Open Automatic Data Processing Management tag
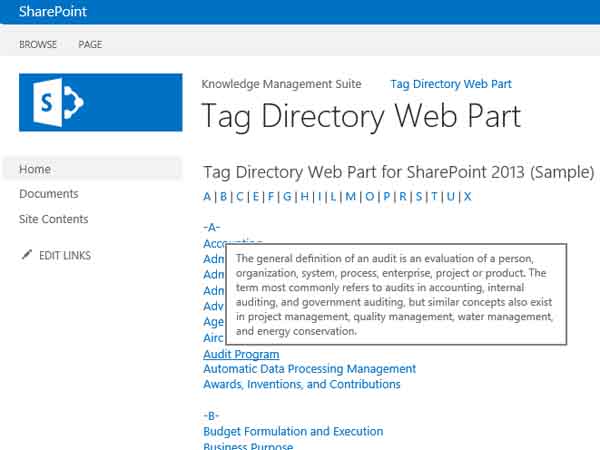Screen dimensions: 600x450 tap(310, 369)
